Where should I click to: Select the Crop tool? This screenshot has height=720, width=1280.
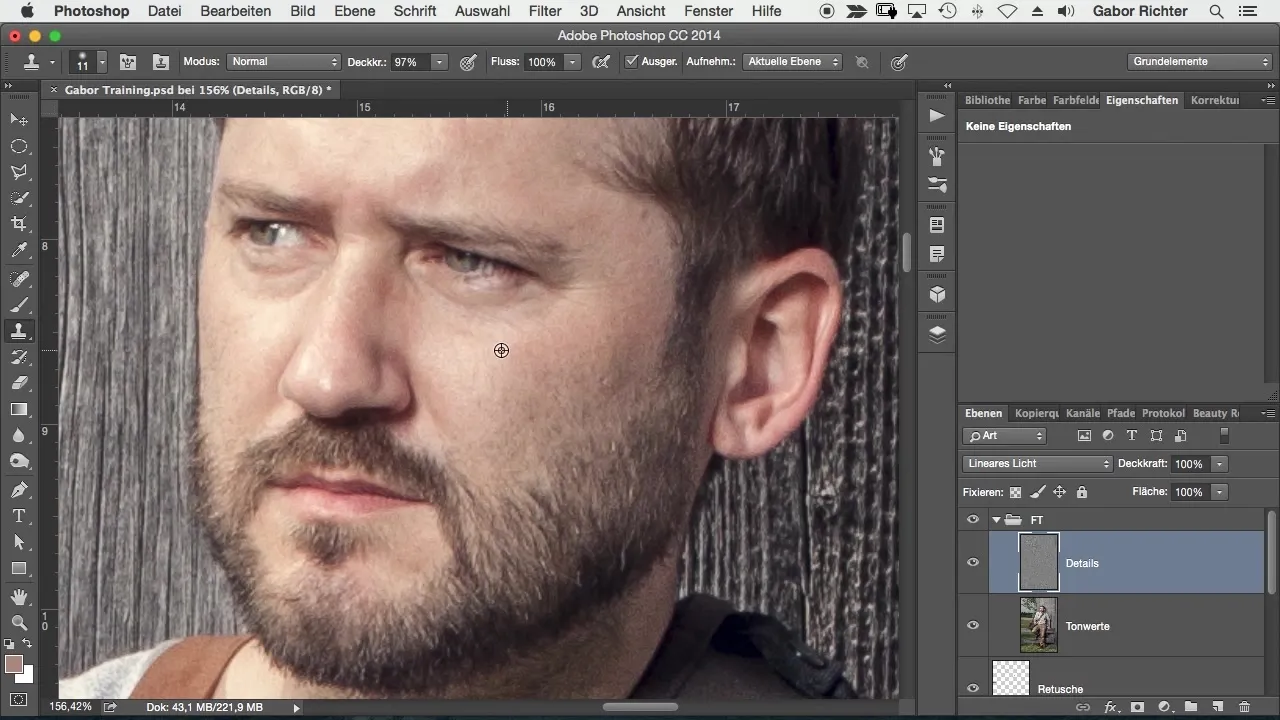(x=19, y=224)
